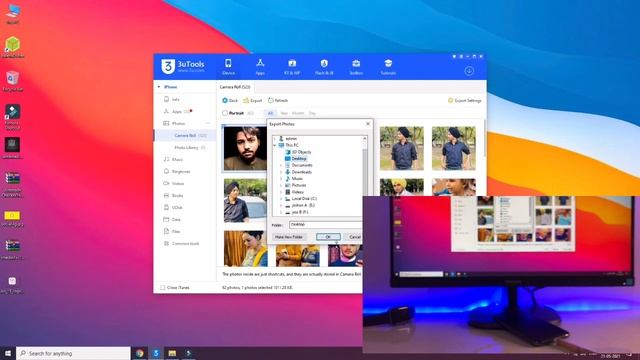Open the Windows Start menu
Viewport: 640px width, 360px height.
click(8, 353)
